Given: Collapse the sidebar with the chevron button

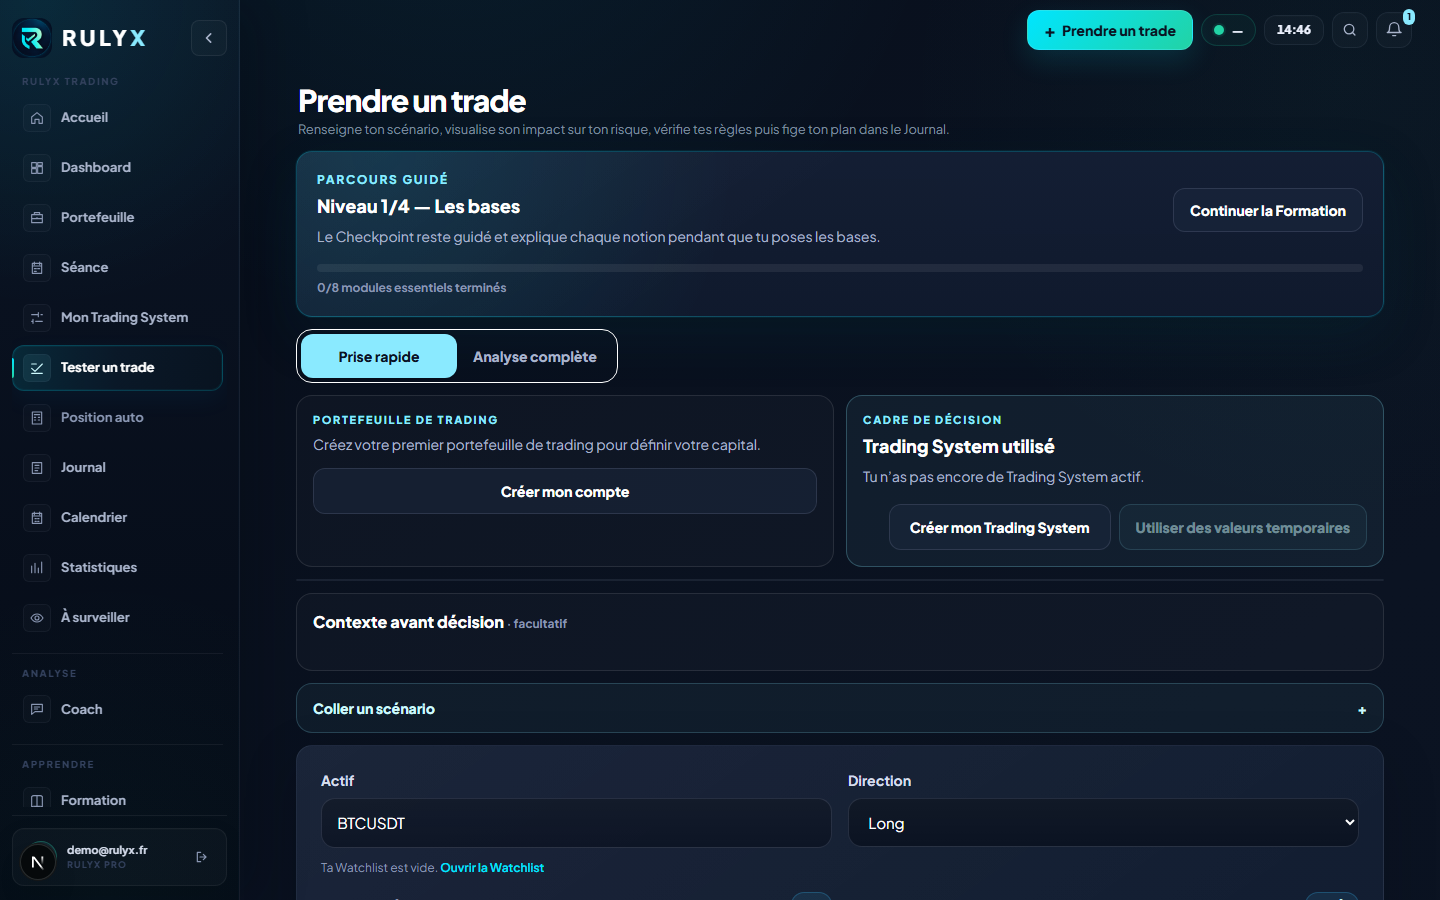Looking at the screenshot, I should coord(209,38).
